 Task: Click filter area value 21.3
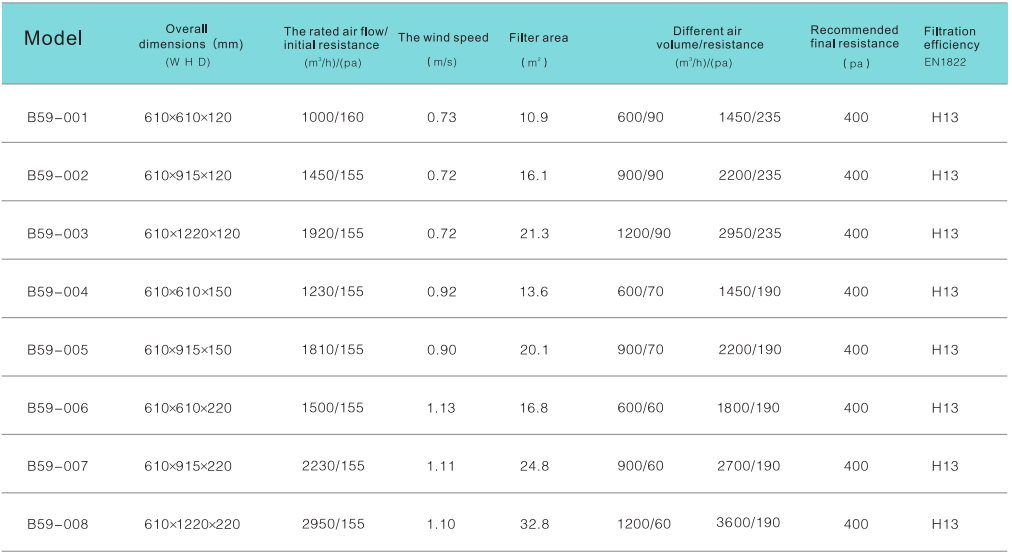(534, 234)
